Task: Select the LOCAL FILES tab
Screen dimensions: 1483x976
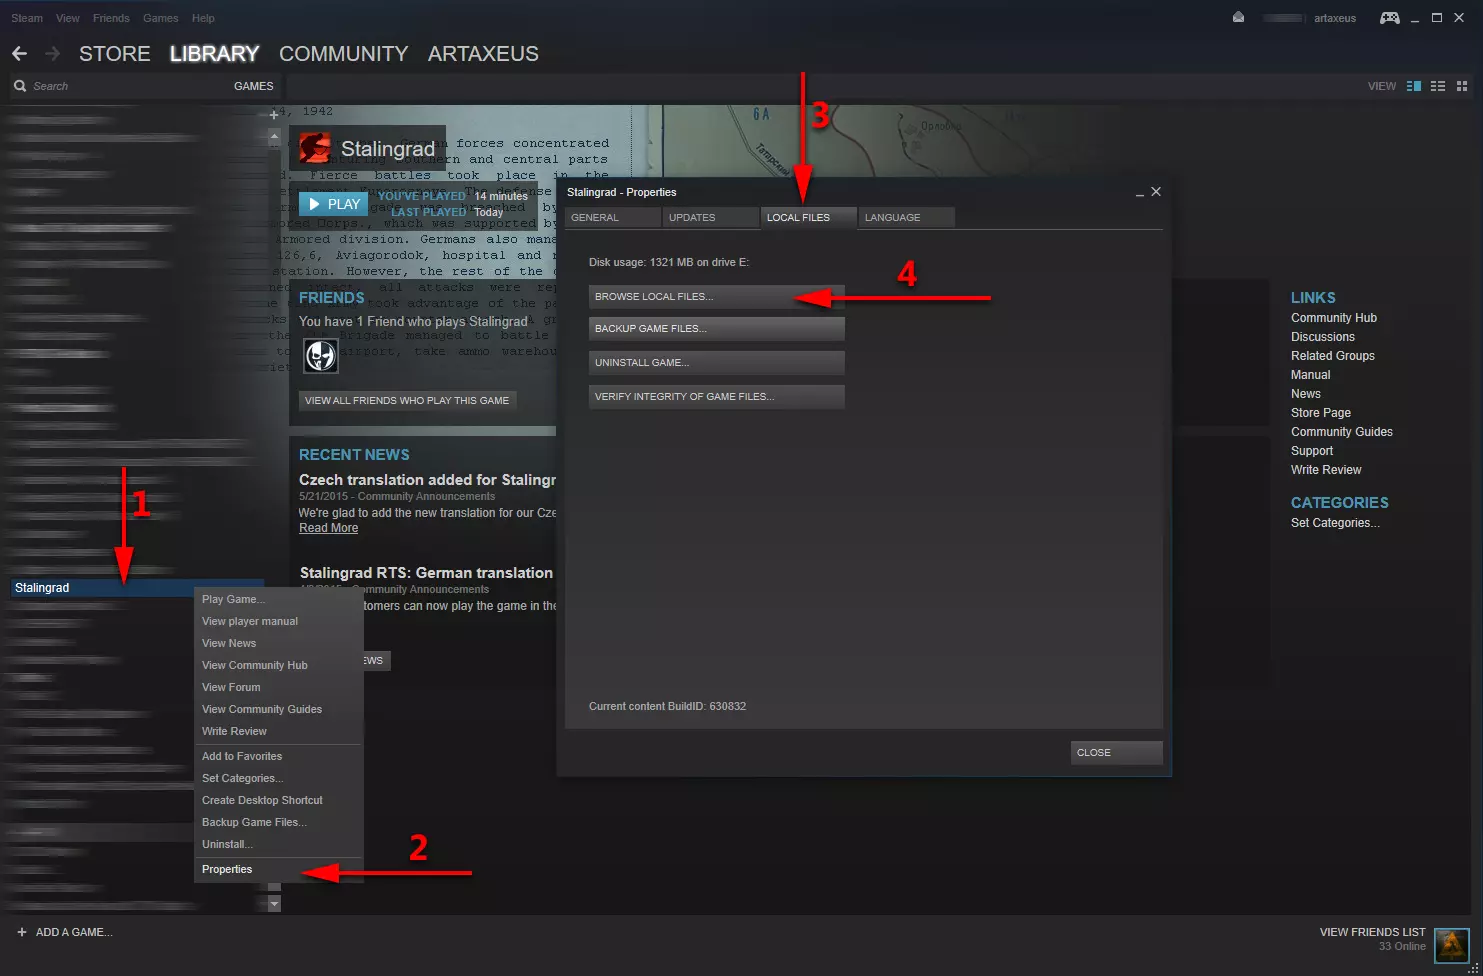Action: pos(808,217)
